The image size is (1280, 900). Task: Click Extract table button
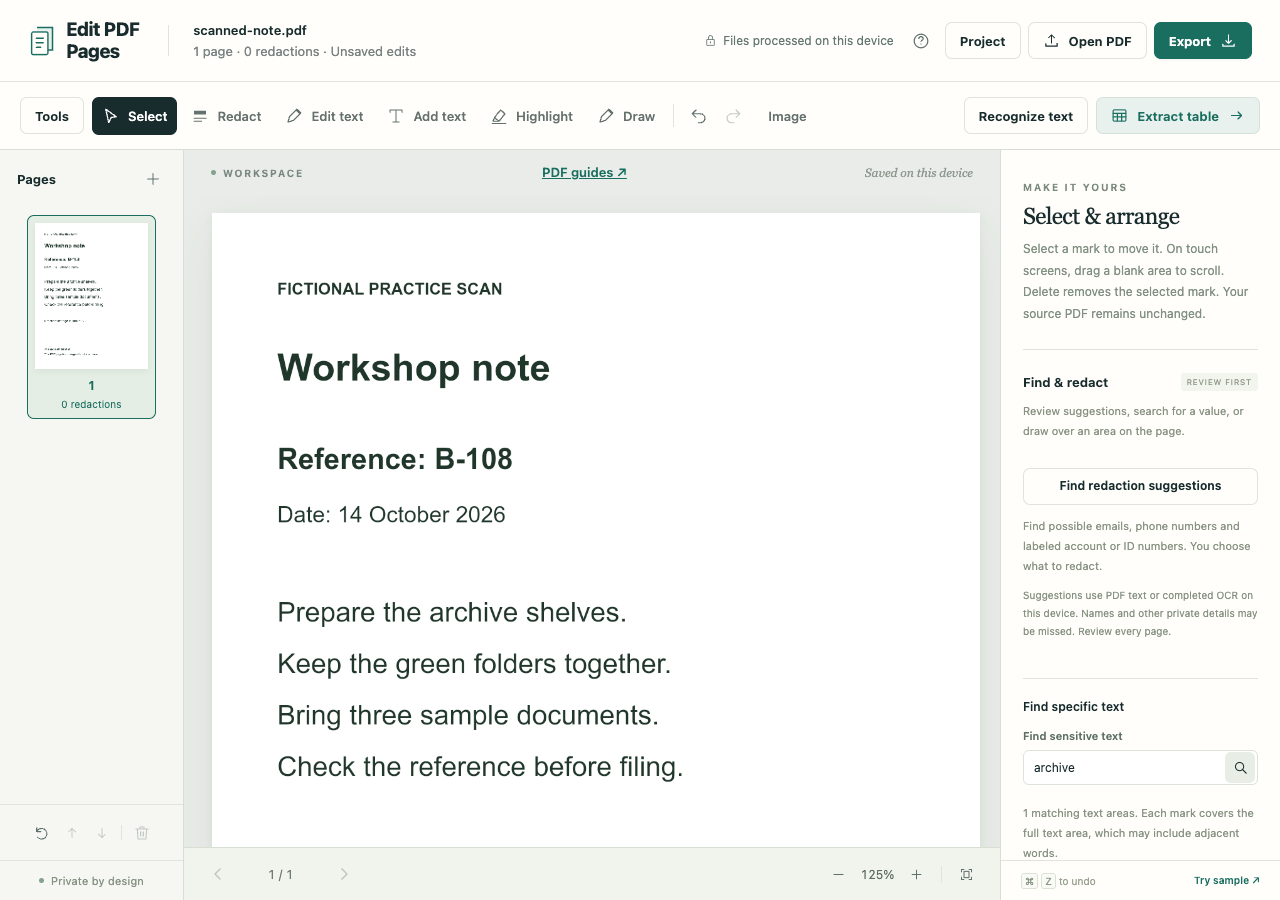pyautogui.click(x=1178, y=116)
